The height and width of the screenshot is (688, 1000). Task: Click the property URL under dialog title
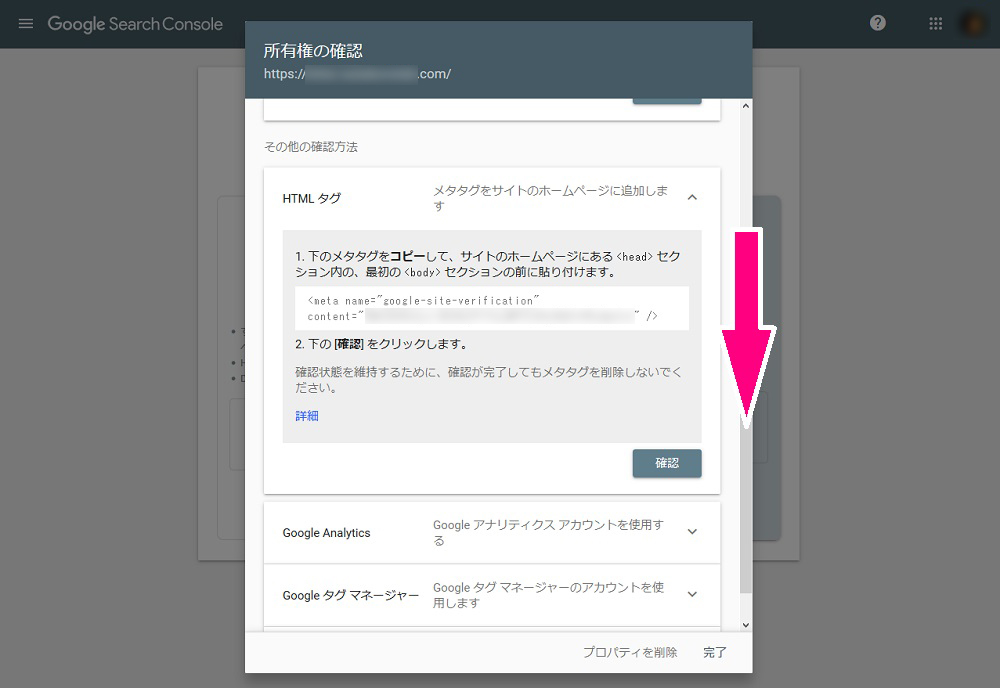pos(358,74)
